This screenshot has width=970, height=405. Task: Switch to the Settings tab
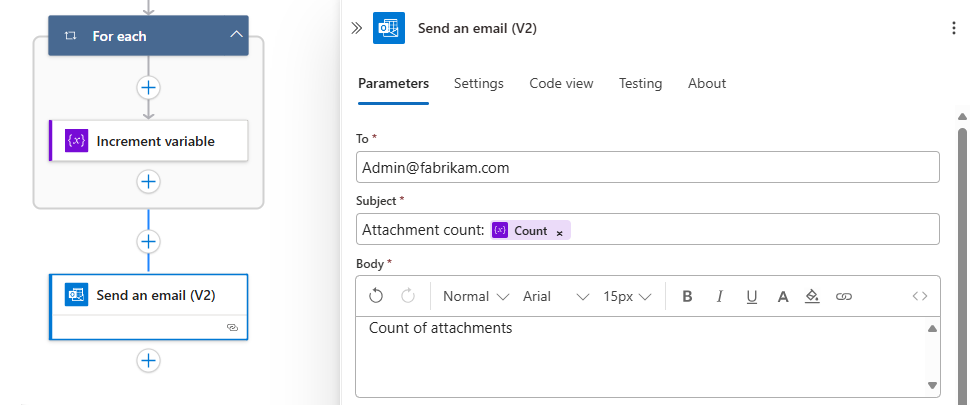pos(479,83)
